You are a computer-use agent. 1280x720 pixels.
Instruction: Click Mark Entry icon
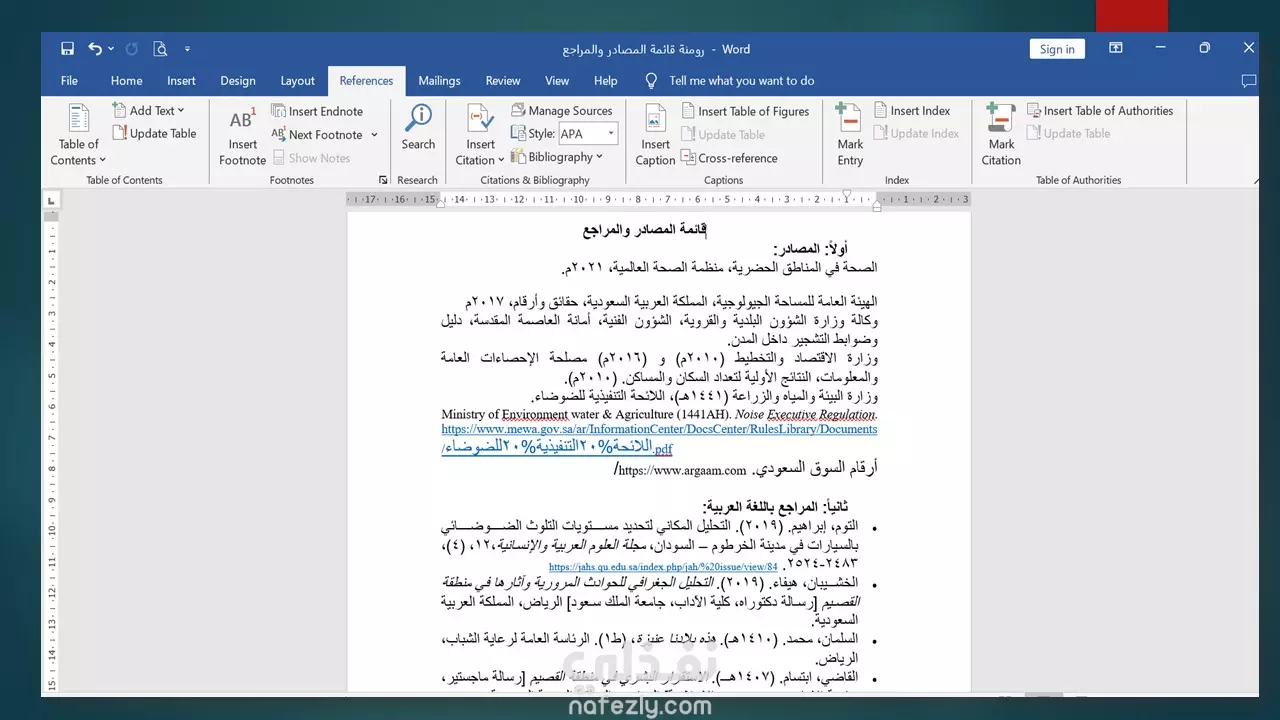(850, 134)
